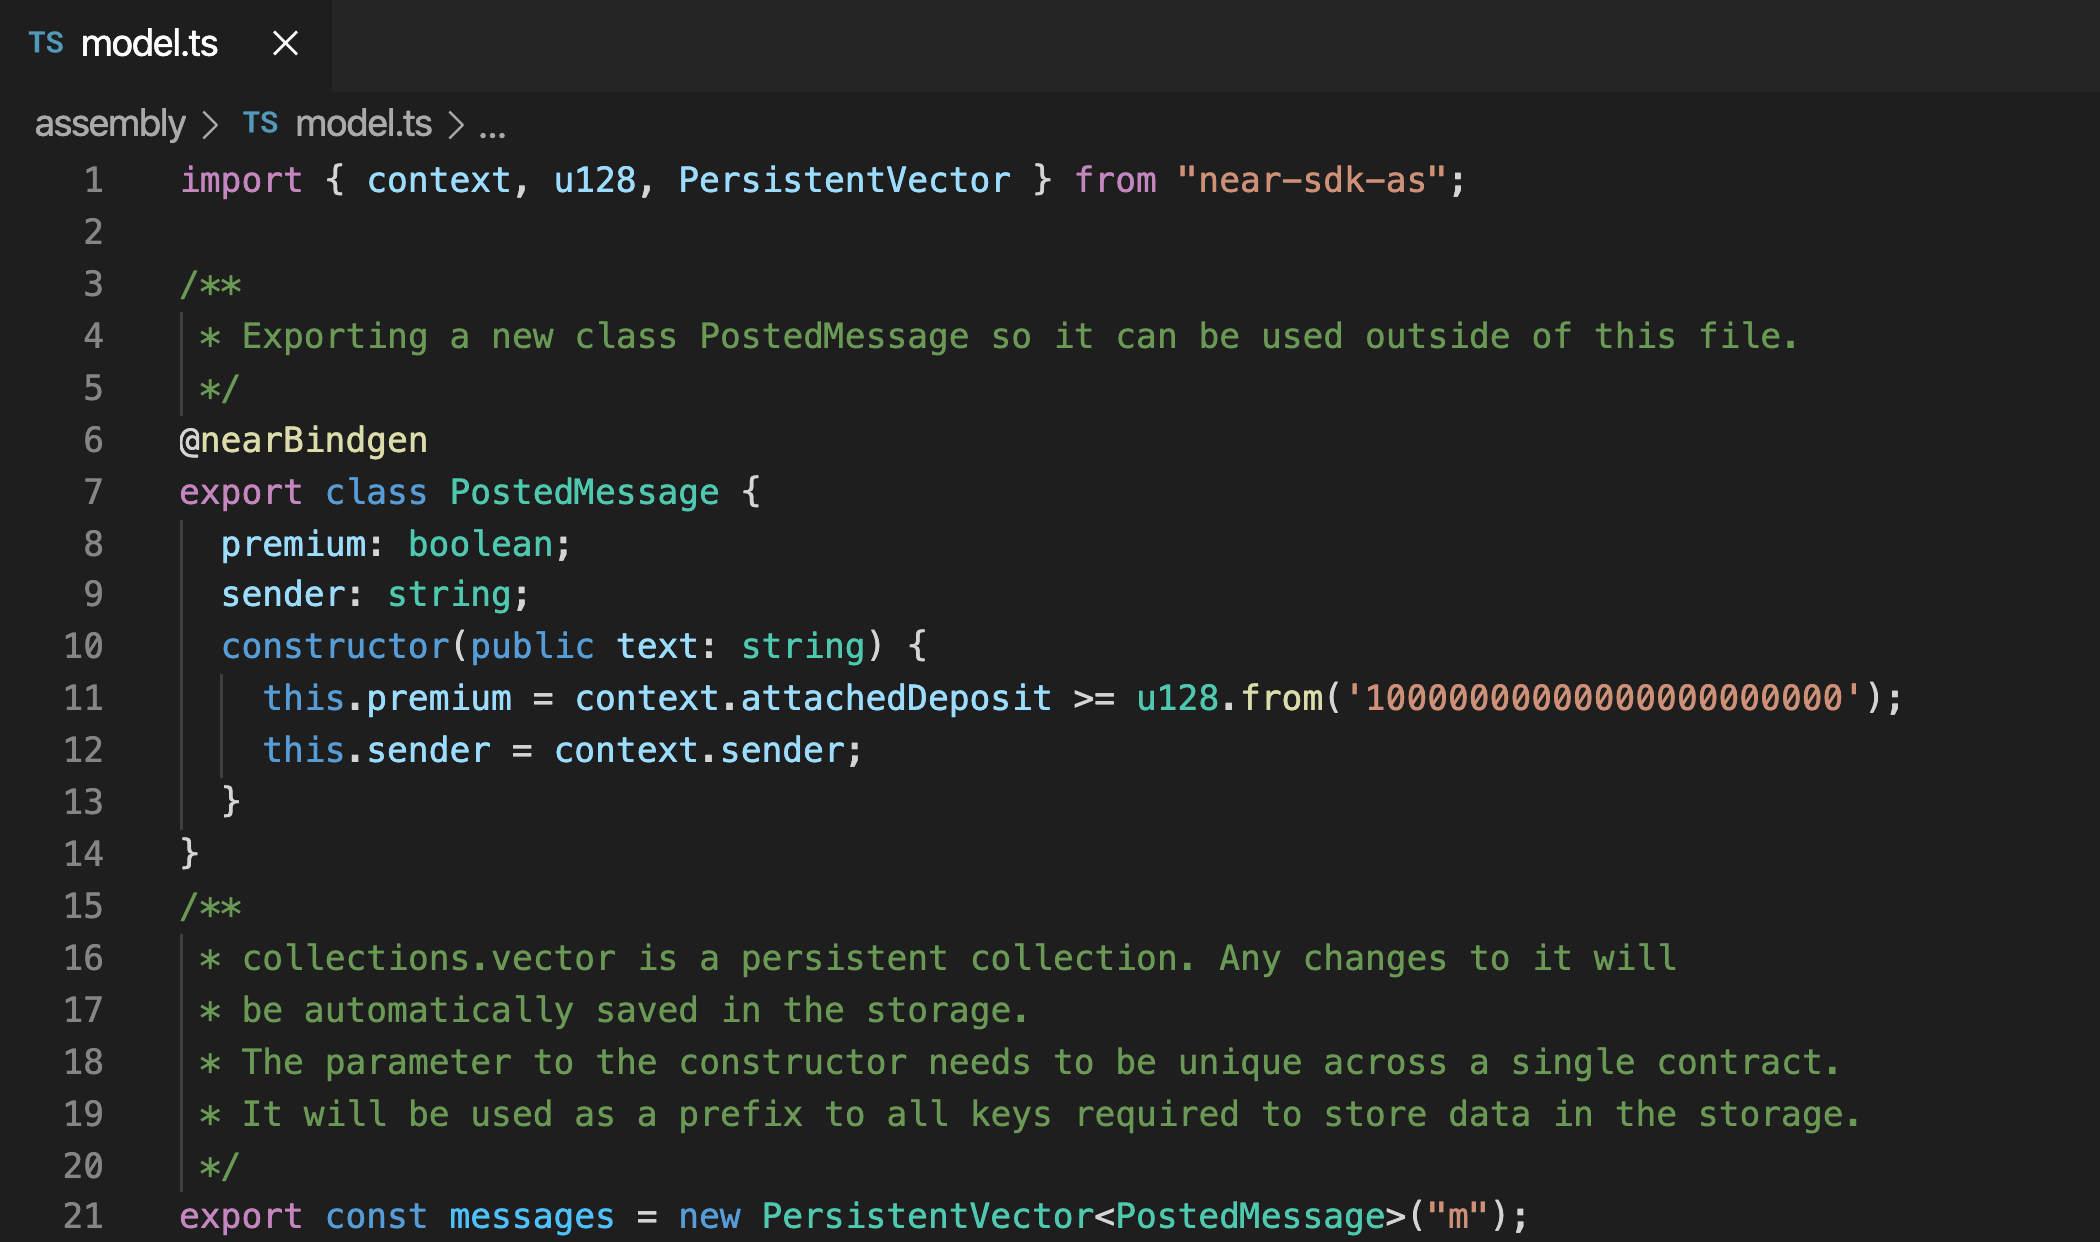Screen dimensions: 2100x1242
Task: Click the chevron after model.ts breadcrumb
Action: click(456, 125)
